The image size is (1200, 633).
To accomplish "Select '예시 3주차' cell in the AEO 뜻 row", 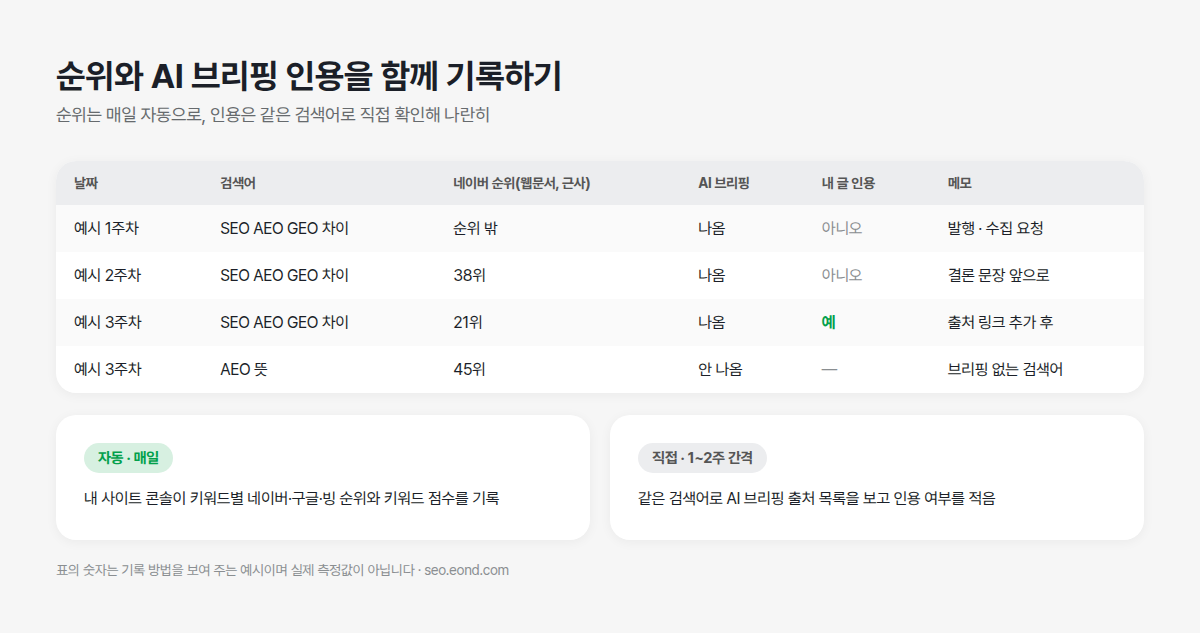I will (107, 369).
